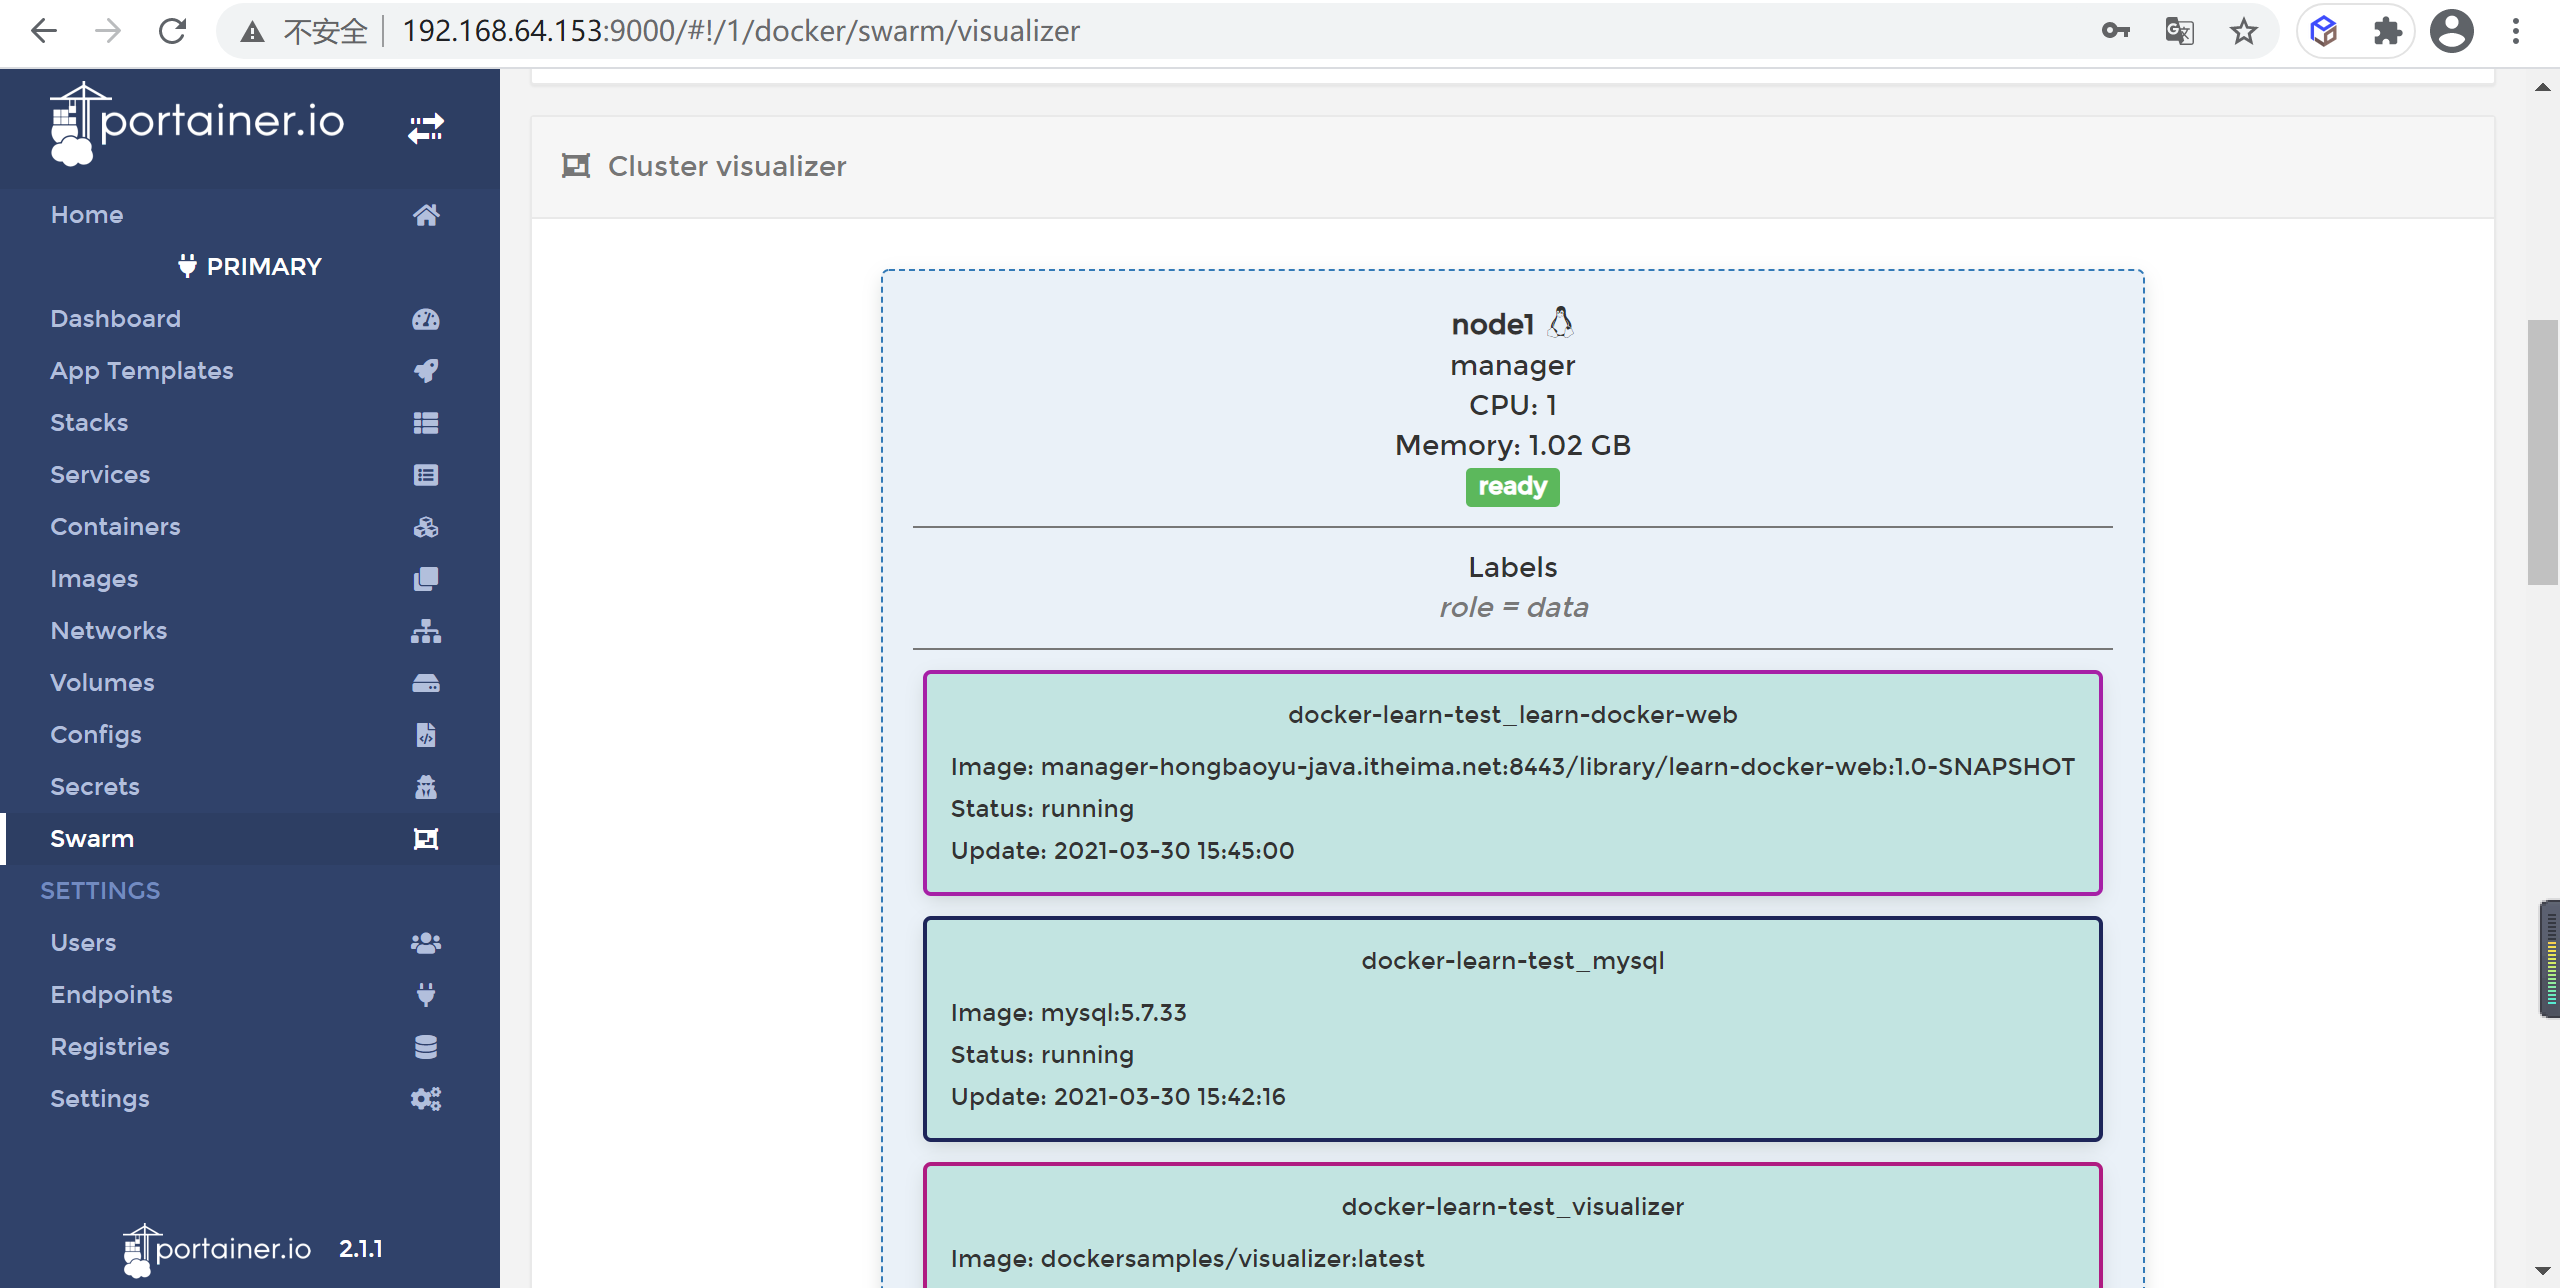Select Home in the sidebar
Image resolution: width=2560 pixels, height=1288 pixels.
87,214
